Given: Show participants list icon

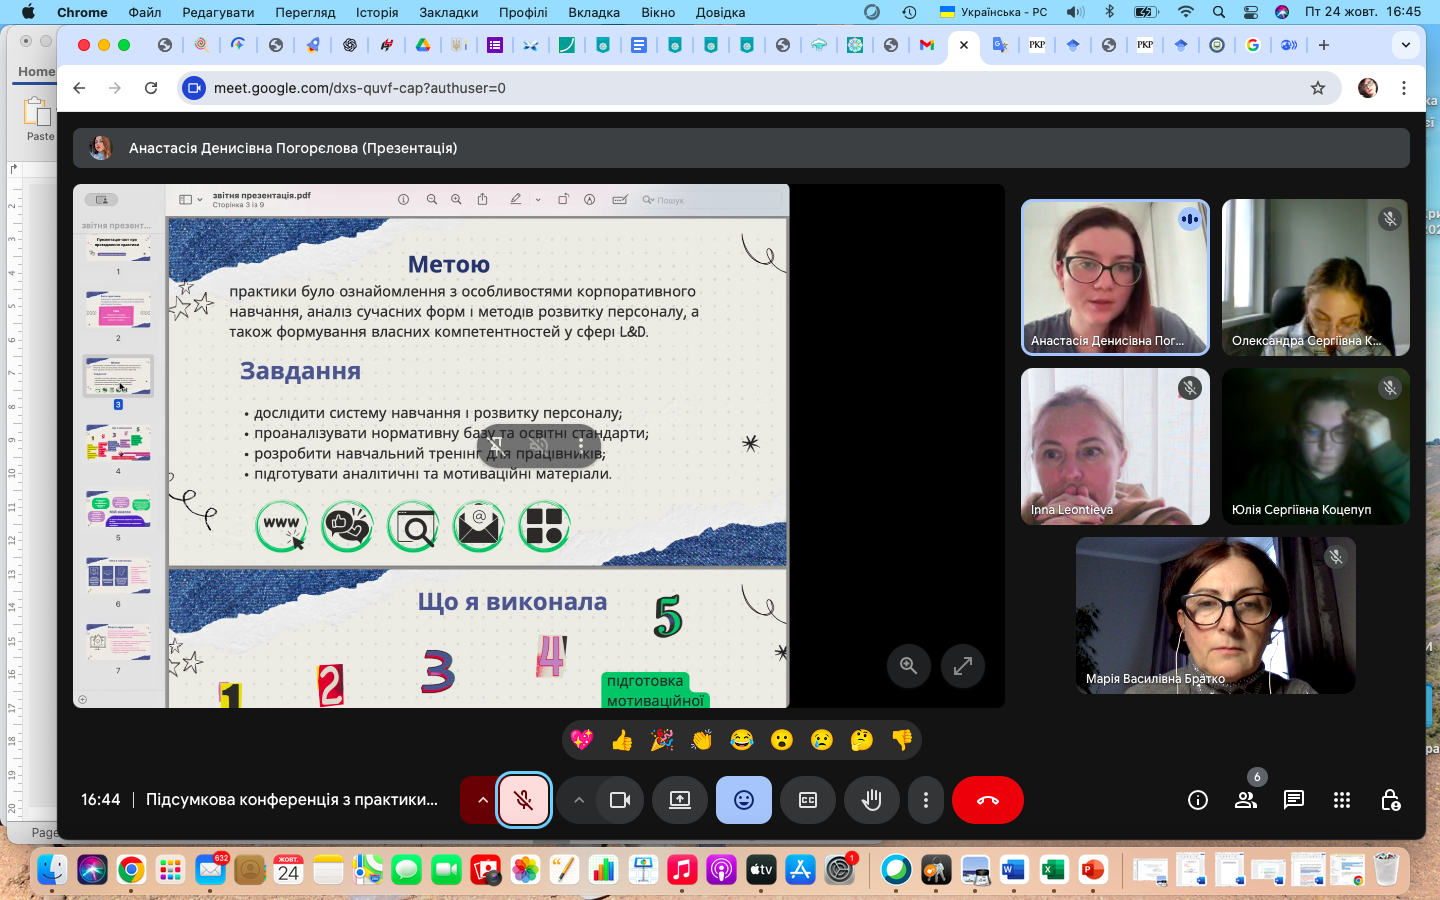Looking at the screenshot, I should (x=1245, y=800).
